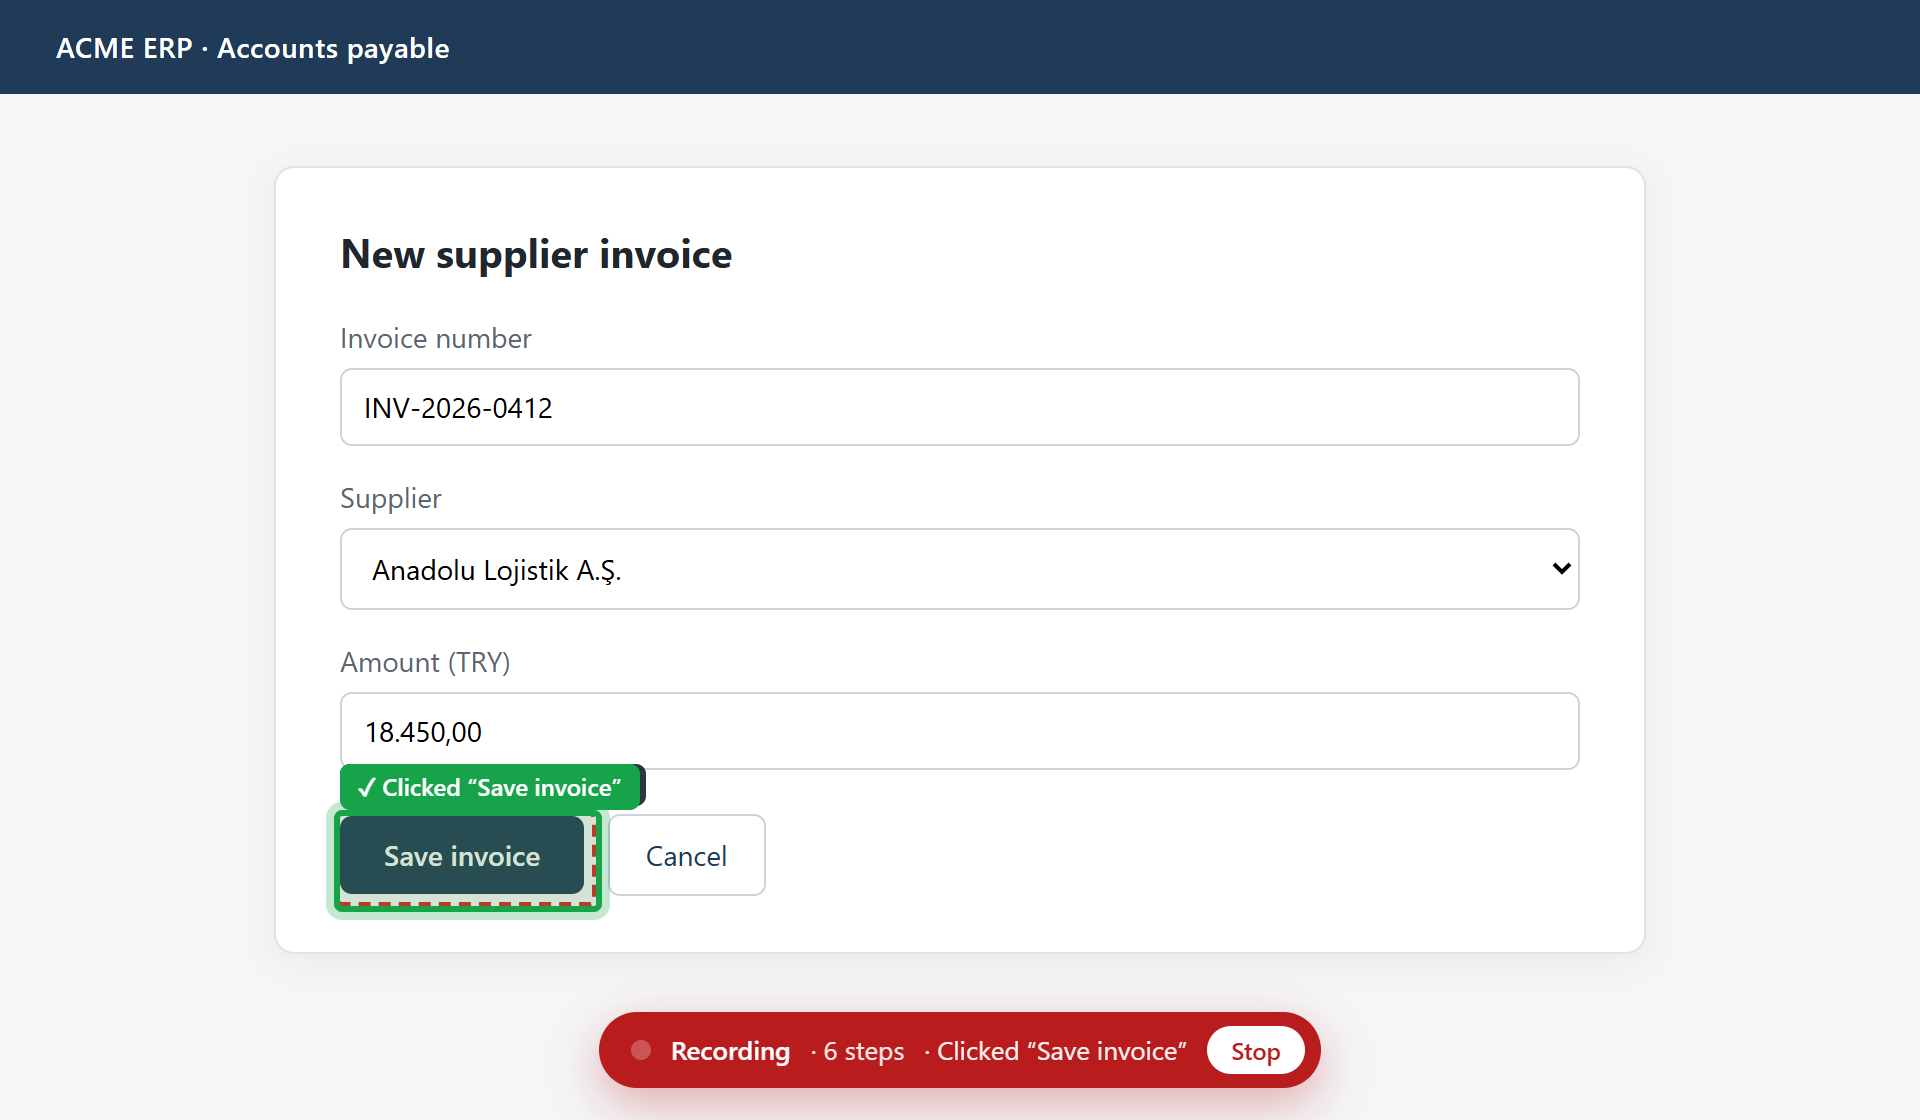
Task: Click the Supplier field label
Action: (391, 498)
